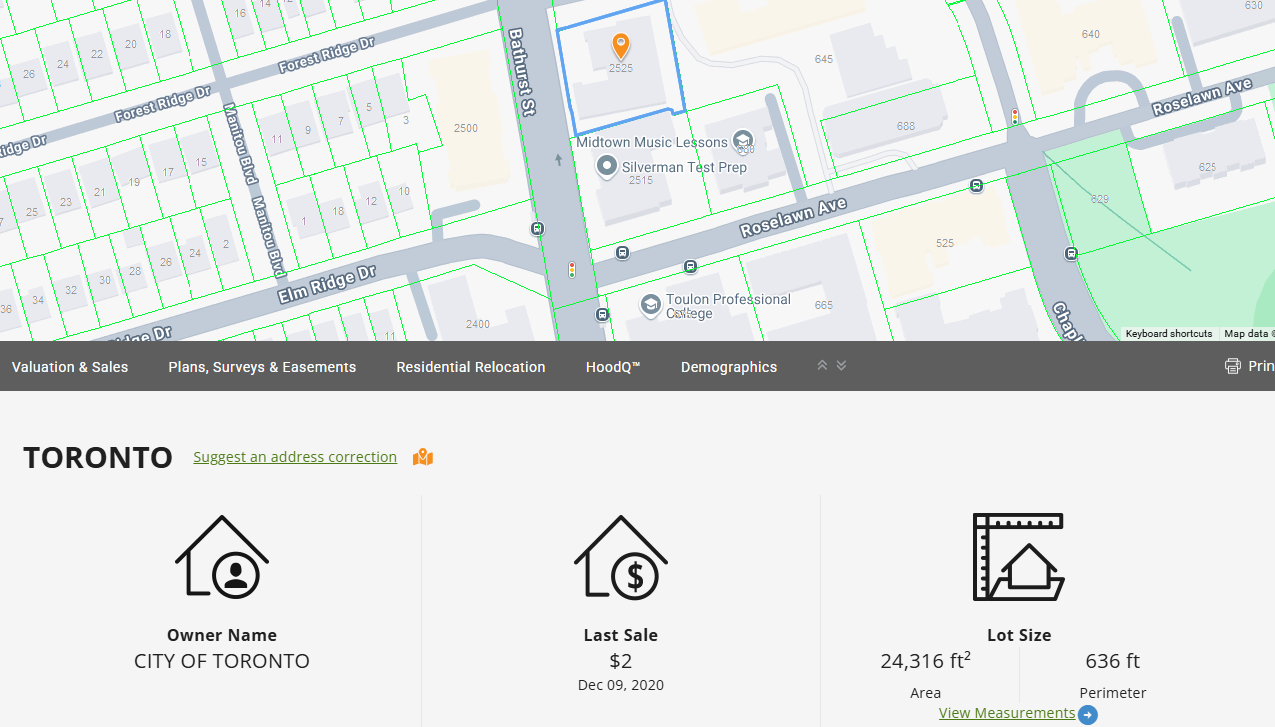Click the Suggest an address correction link
Viewport: 1275px width, 727px height.
[295, 457]
